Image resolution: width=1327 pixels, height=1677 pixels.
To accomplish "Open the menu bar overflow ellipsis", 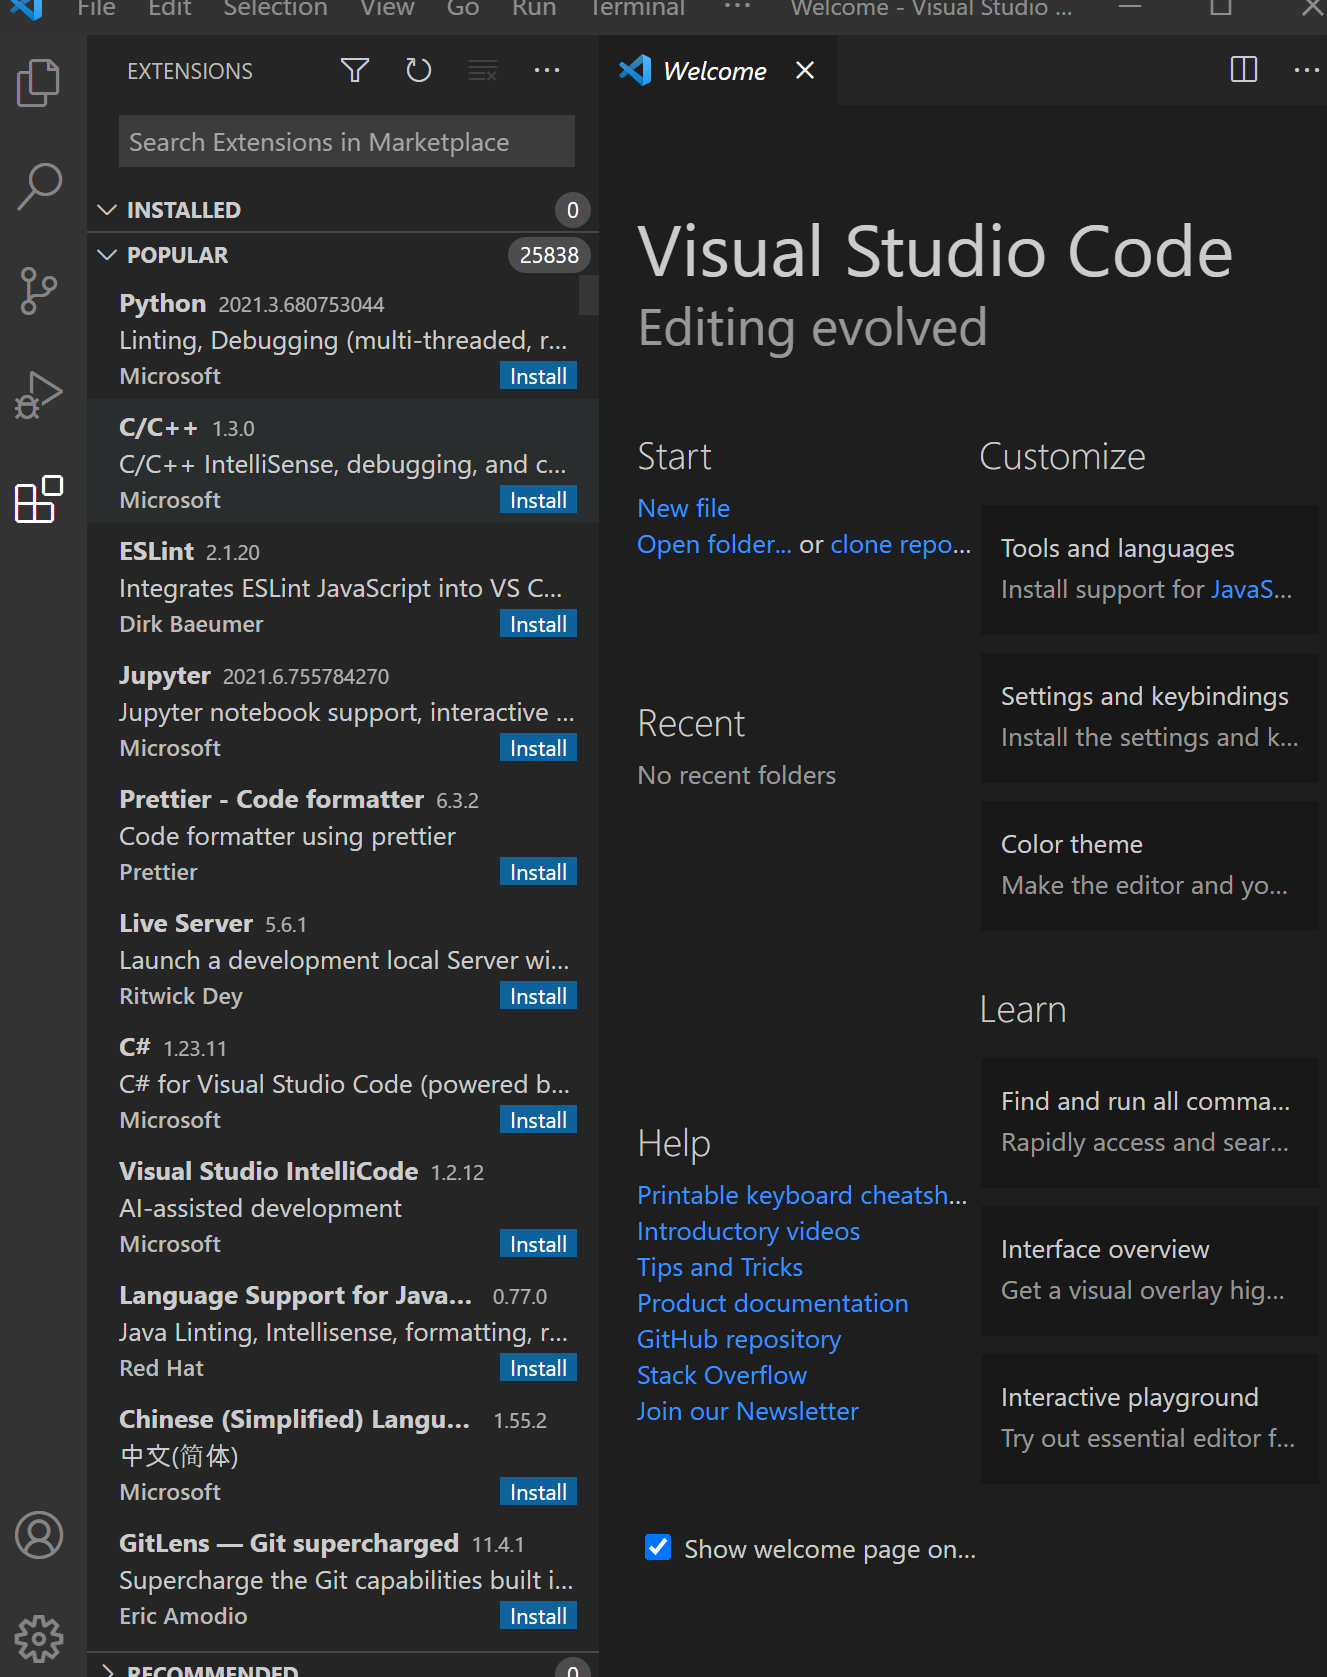I will tap(737, 8).
